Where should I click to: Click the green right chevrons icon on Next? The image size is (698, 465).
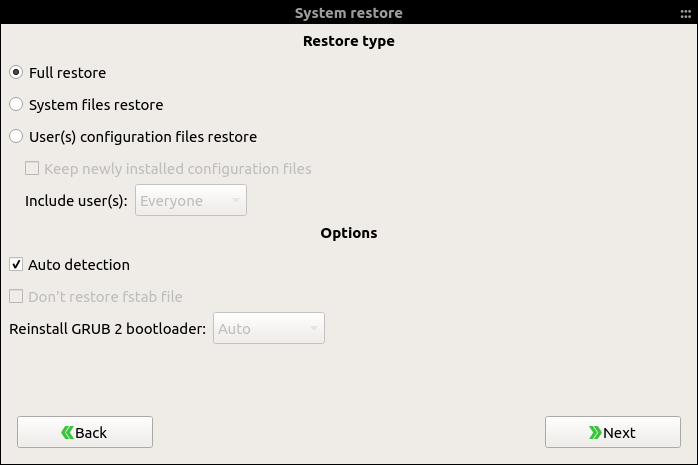coord(595,433)
